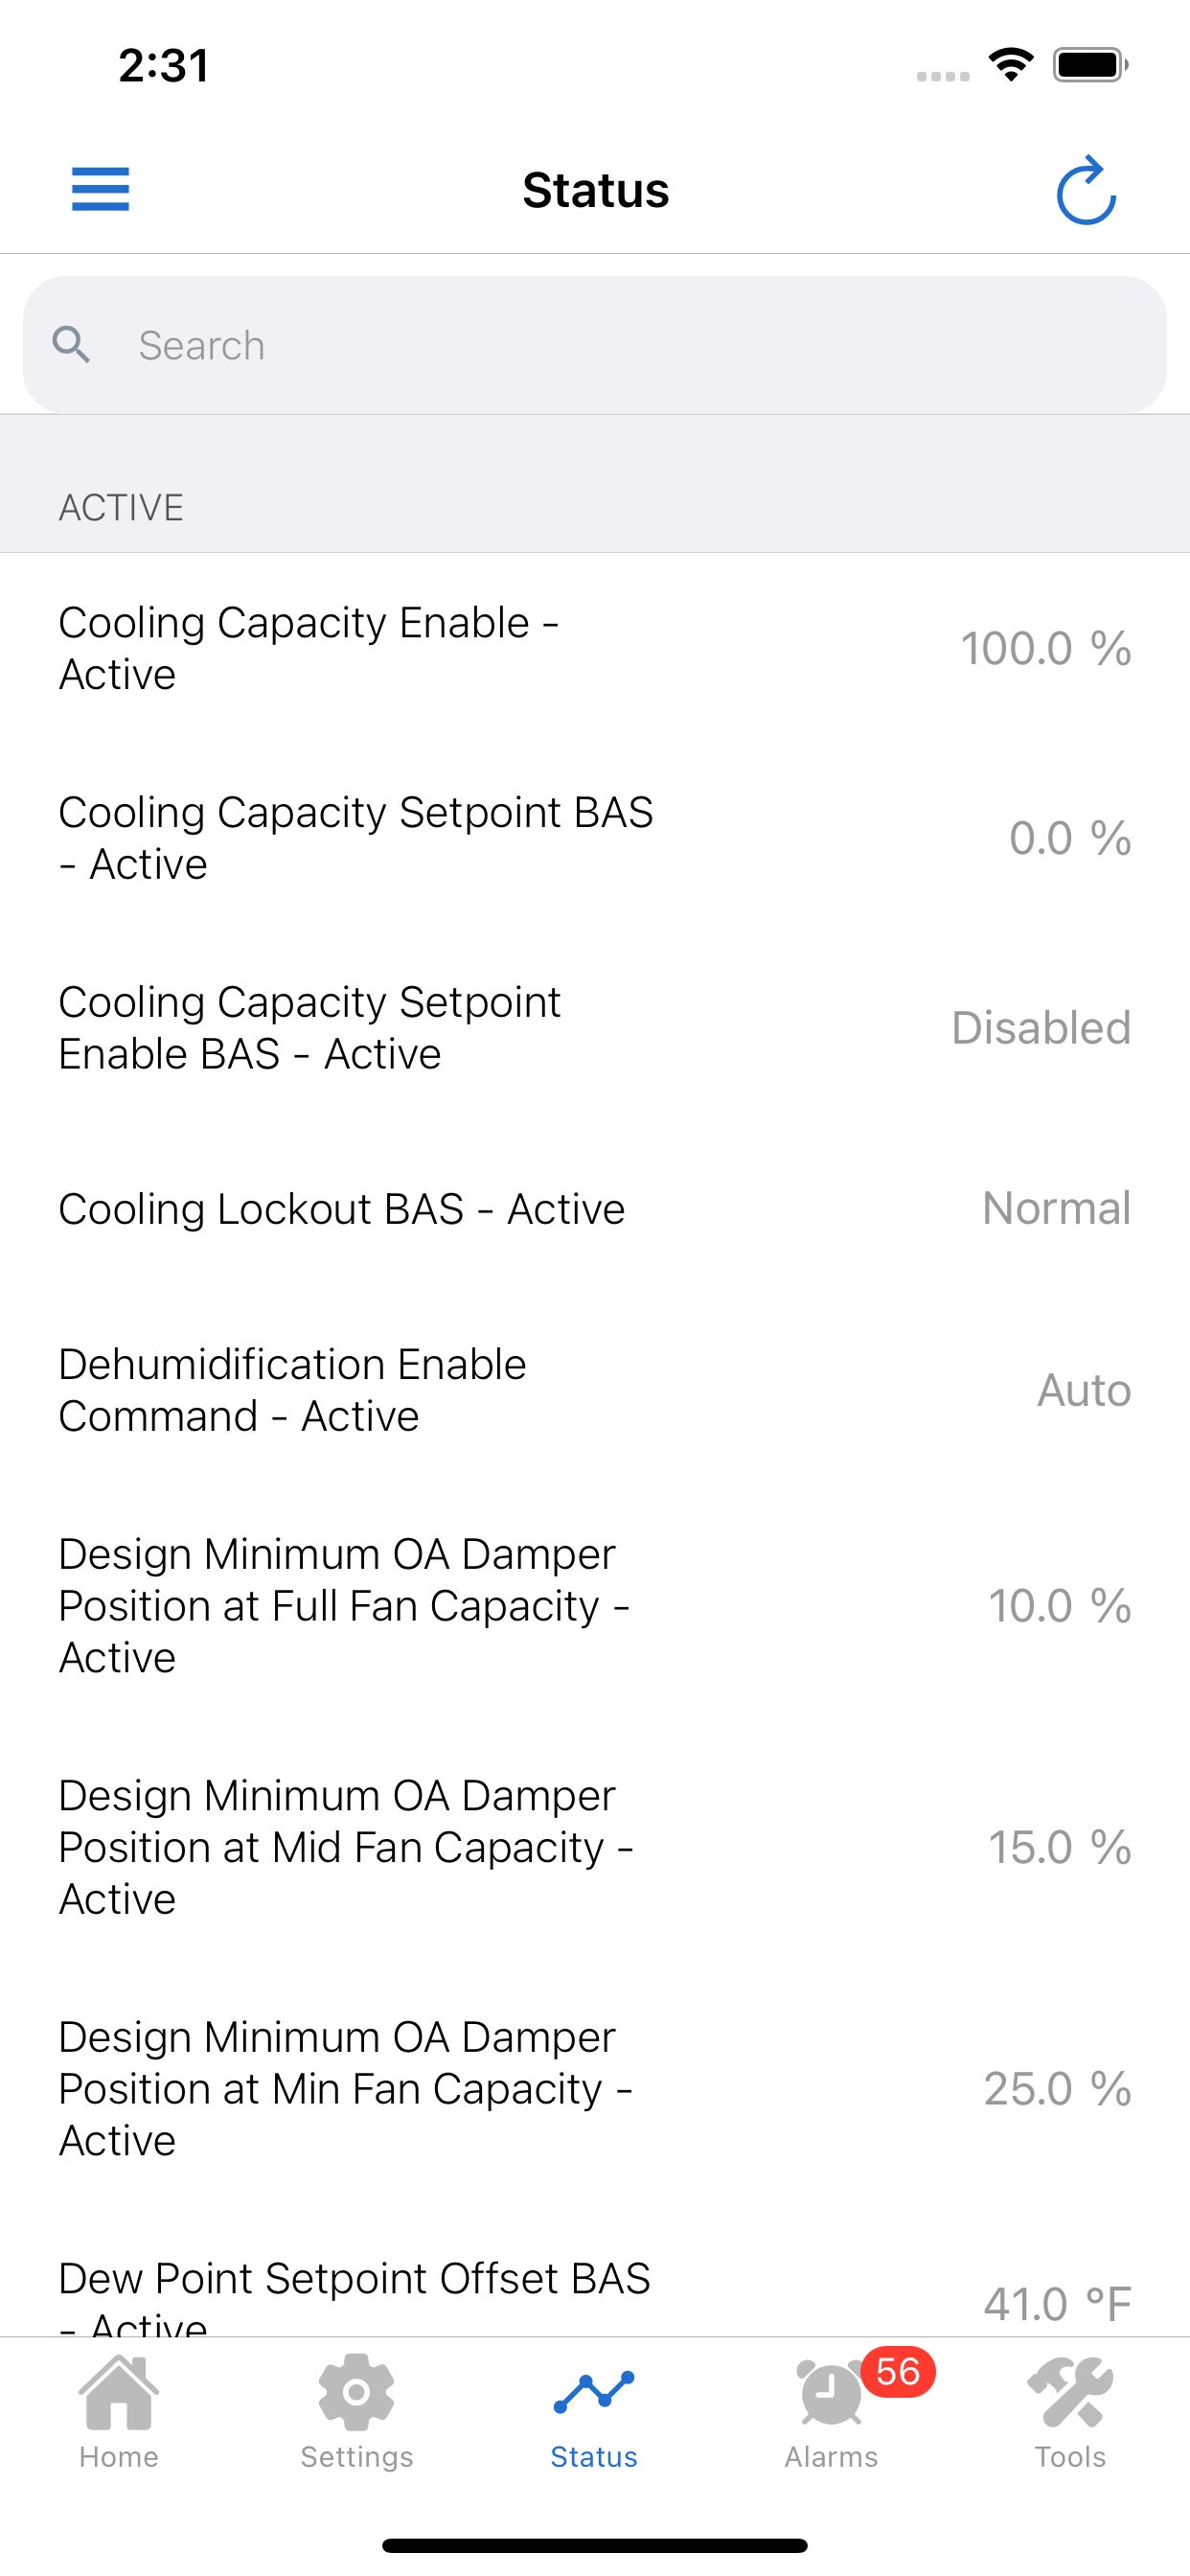
Task: Focus the Search input field
Action: coord(595,345)
